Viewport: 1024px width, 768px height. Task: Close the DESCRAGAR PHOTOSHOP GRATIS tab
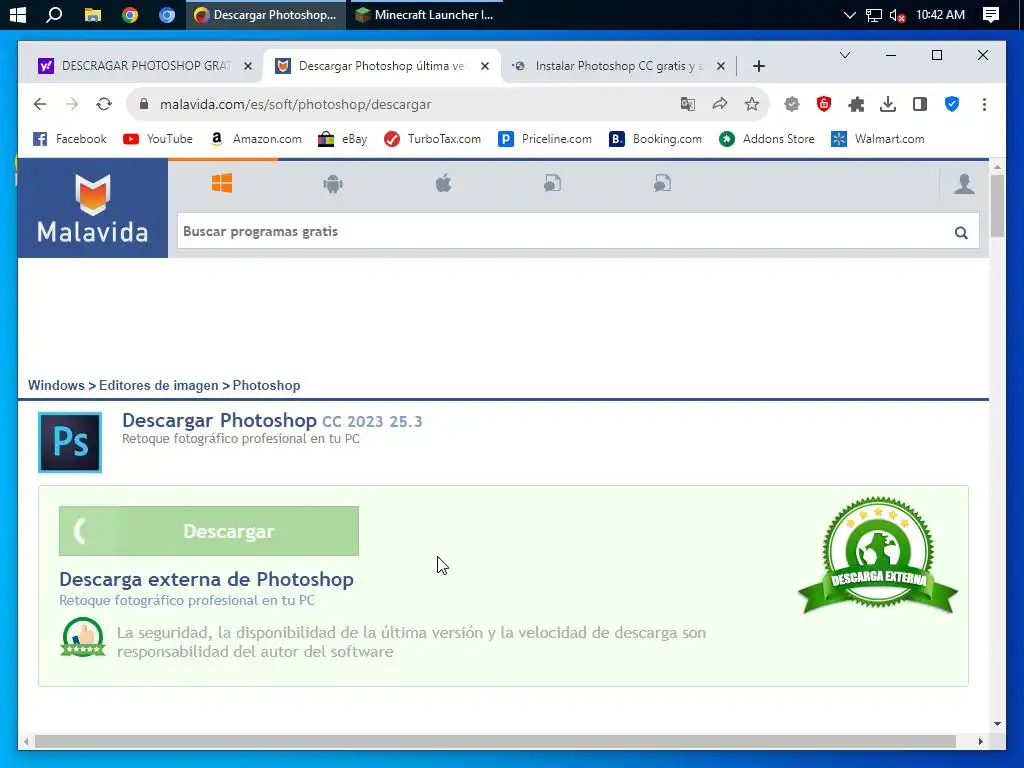tap(248, 66)
